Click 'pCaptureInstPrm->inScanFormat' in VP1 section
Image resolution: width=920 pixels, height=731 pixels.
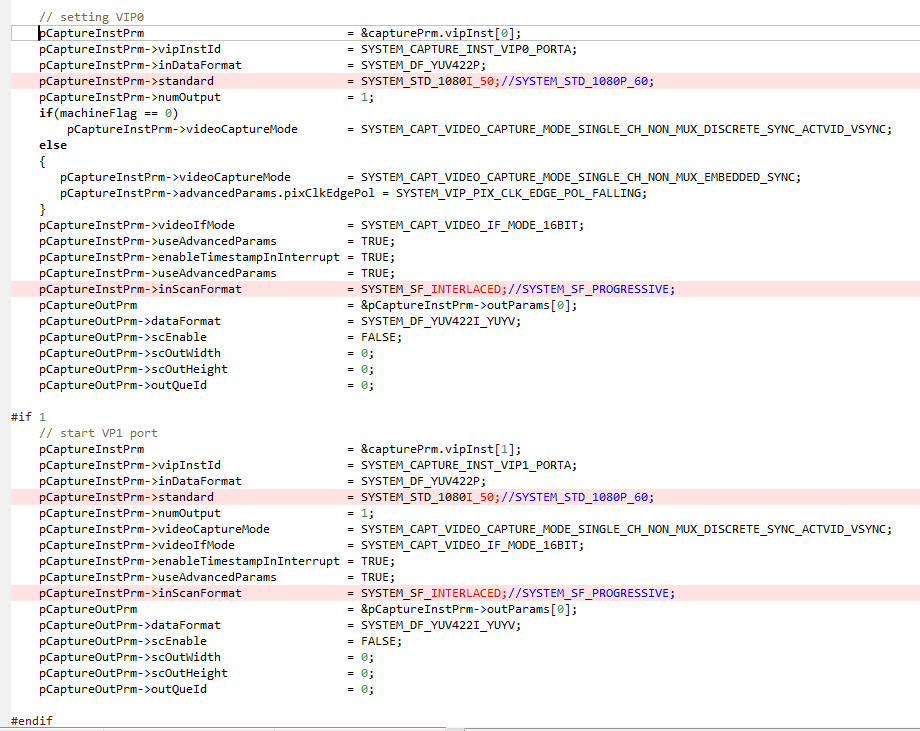tap(140, 593)
